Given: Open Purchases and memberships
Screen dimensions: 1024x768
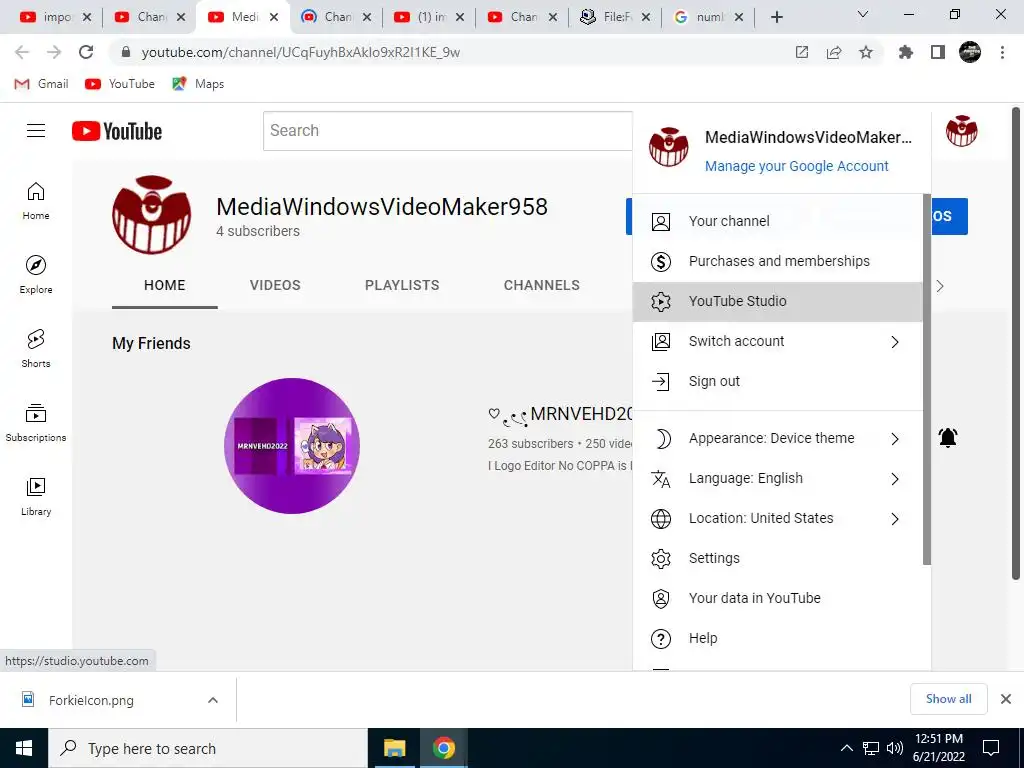Looking at the screenshot, I should [x=777, y=261].
